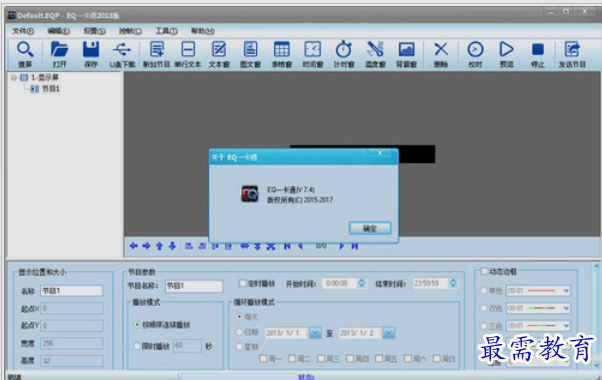Open the 控制 menu
This screenshot has width=602, height=380.
point(130,31)
